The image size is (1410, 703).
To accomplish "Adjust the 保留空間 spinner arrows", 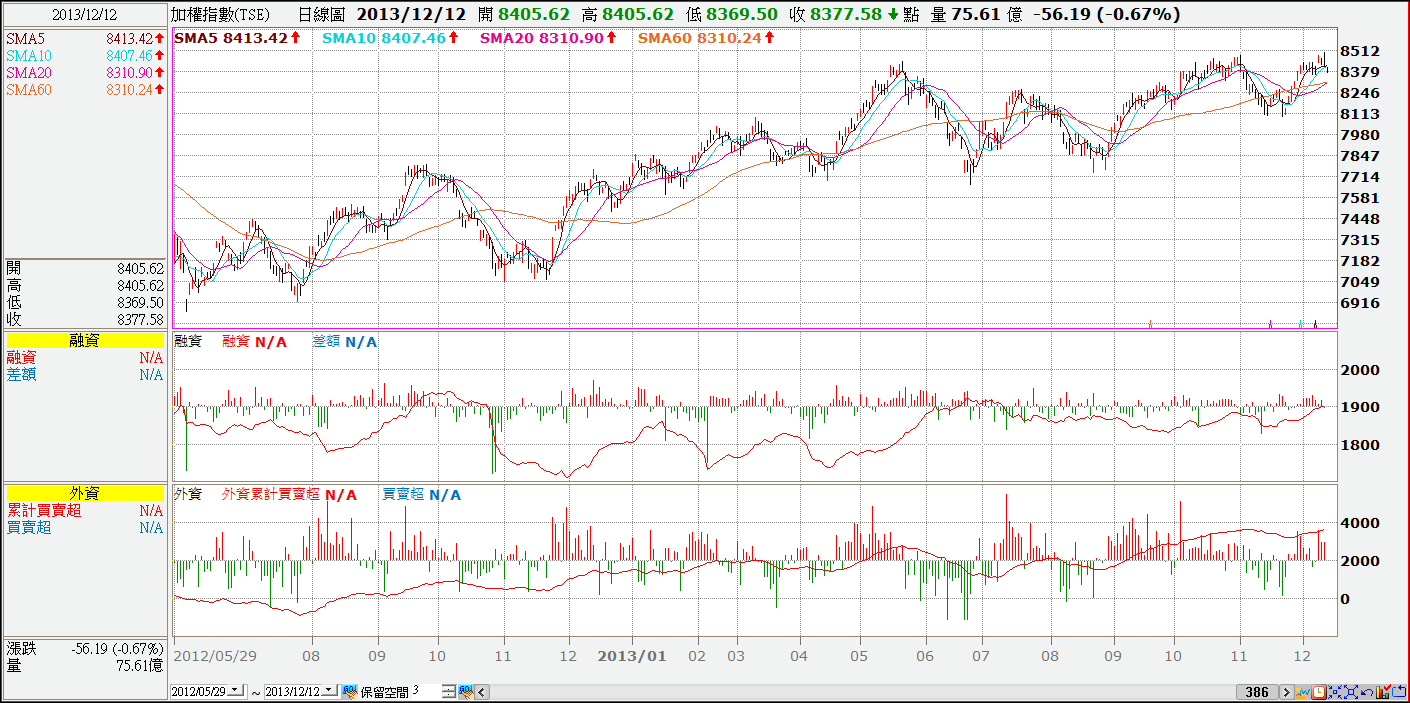I will (x=448, y=692).
